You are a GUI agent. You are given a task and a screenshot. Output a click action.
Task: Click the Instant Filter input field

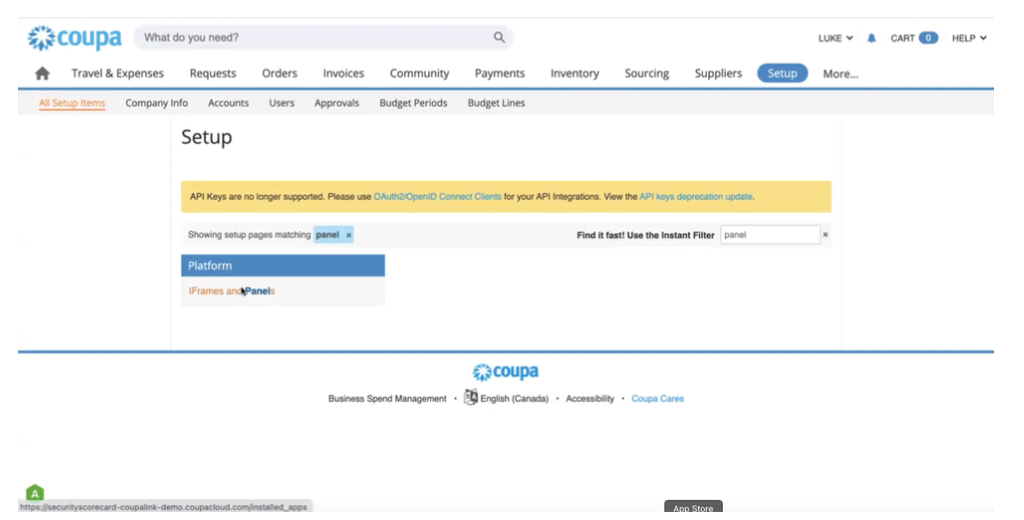pyautogui.click(x=770, y=235)
